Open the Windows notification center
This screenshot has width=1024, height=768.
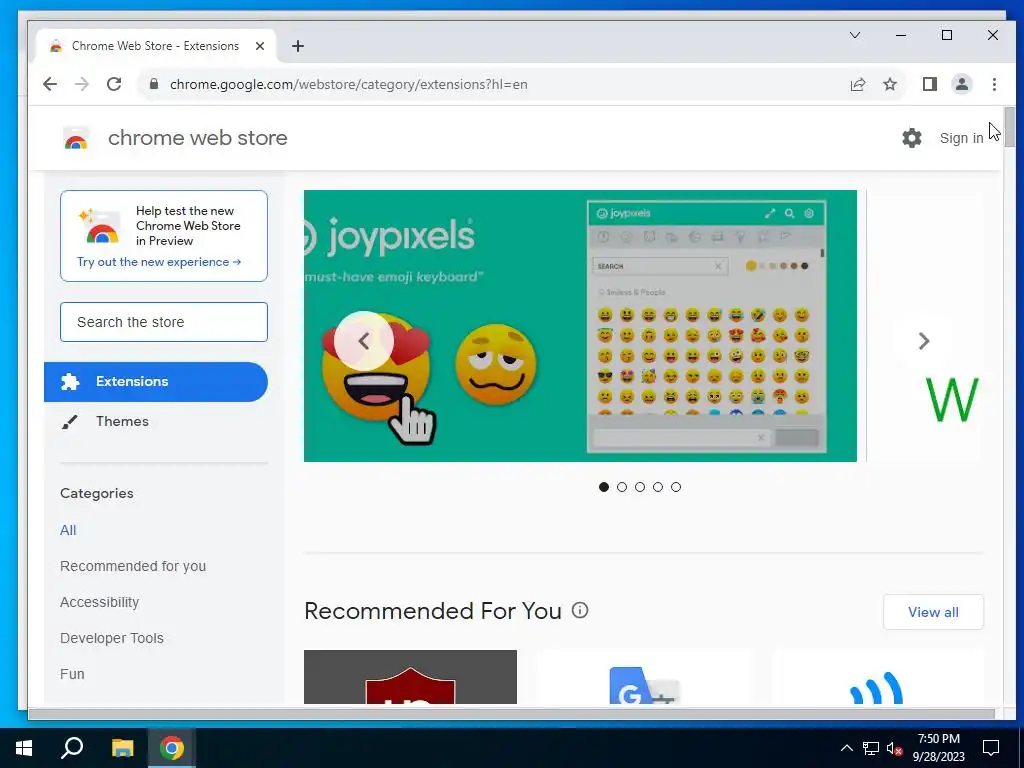[991, 748]
